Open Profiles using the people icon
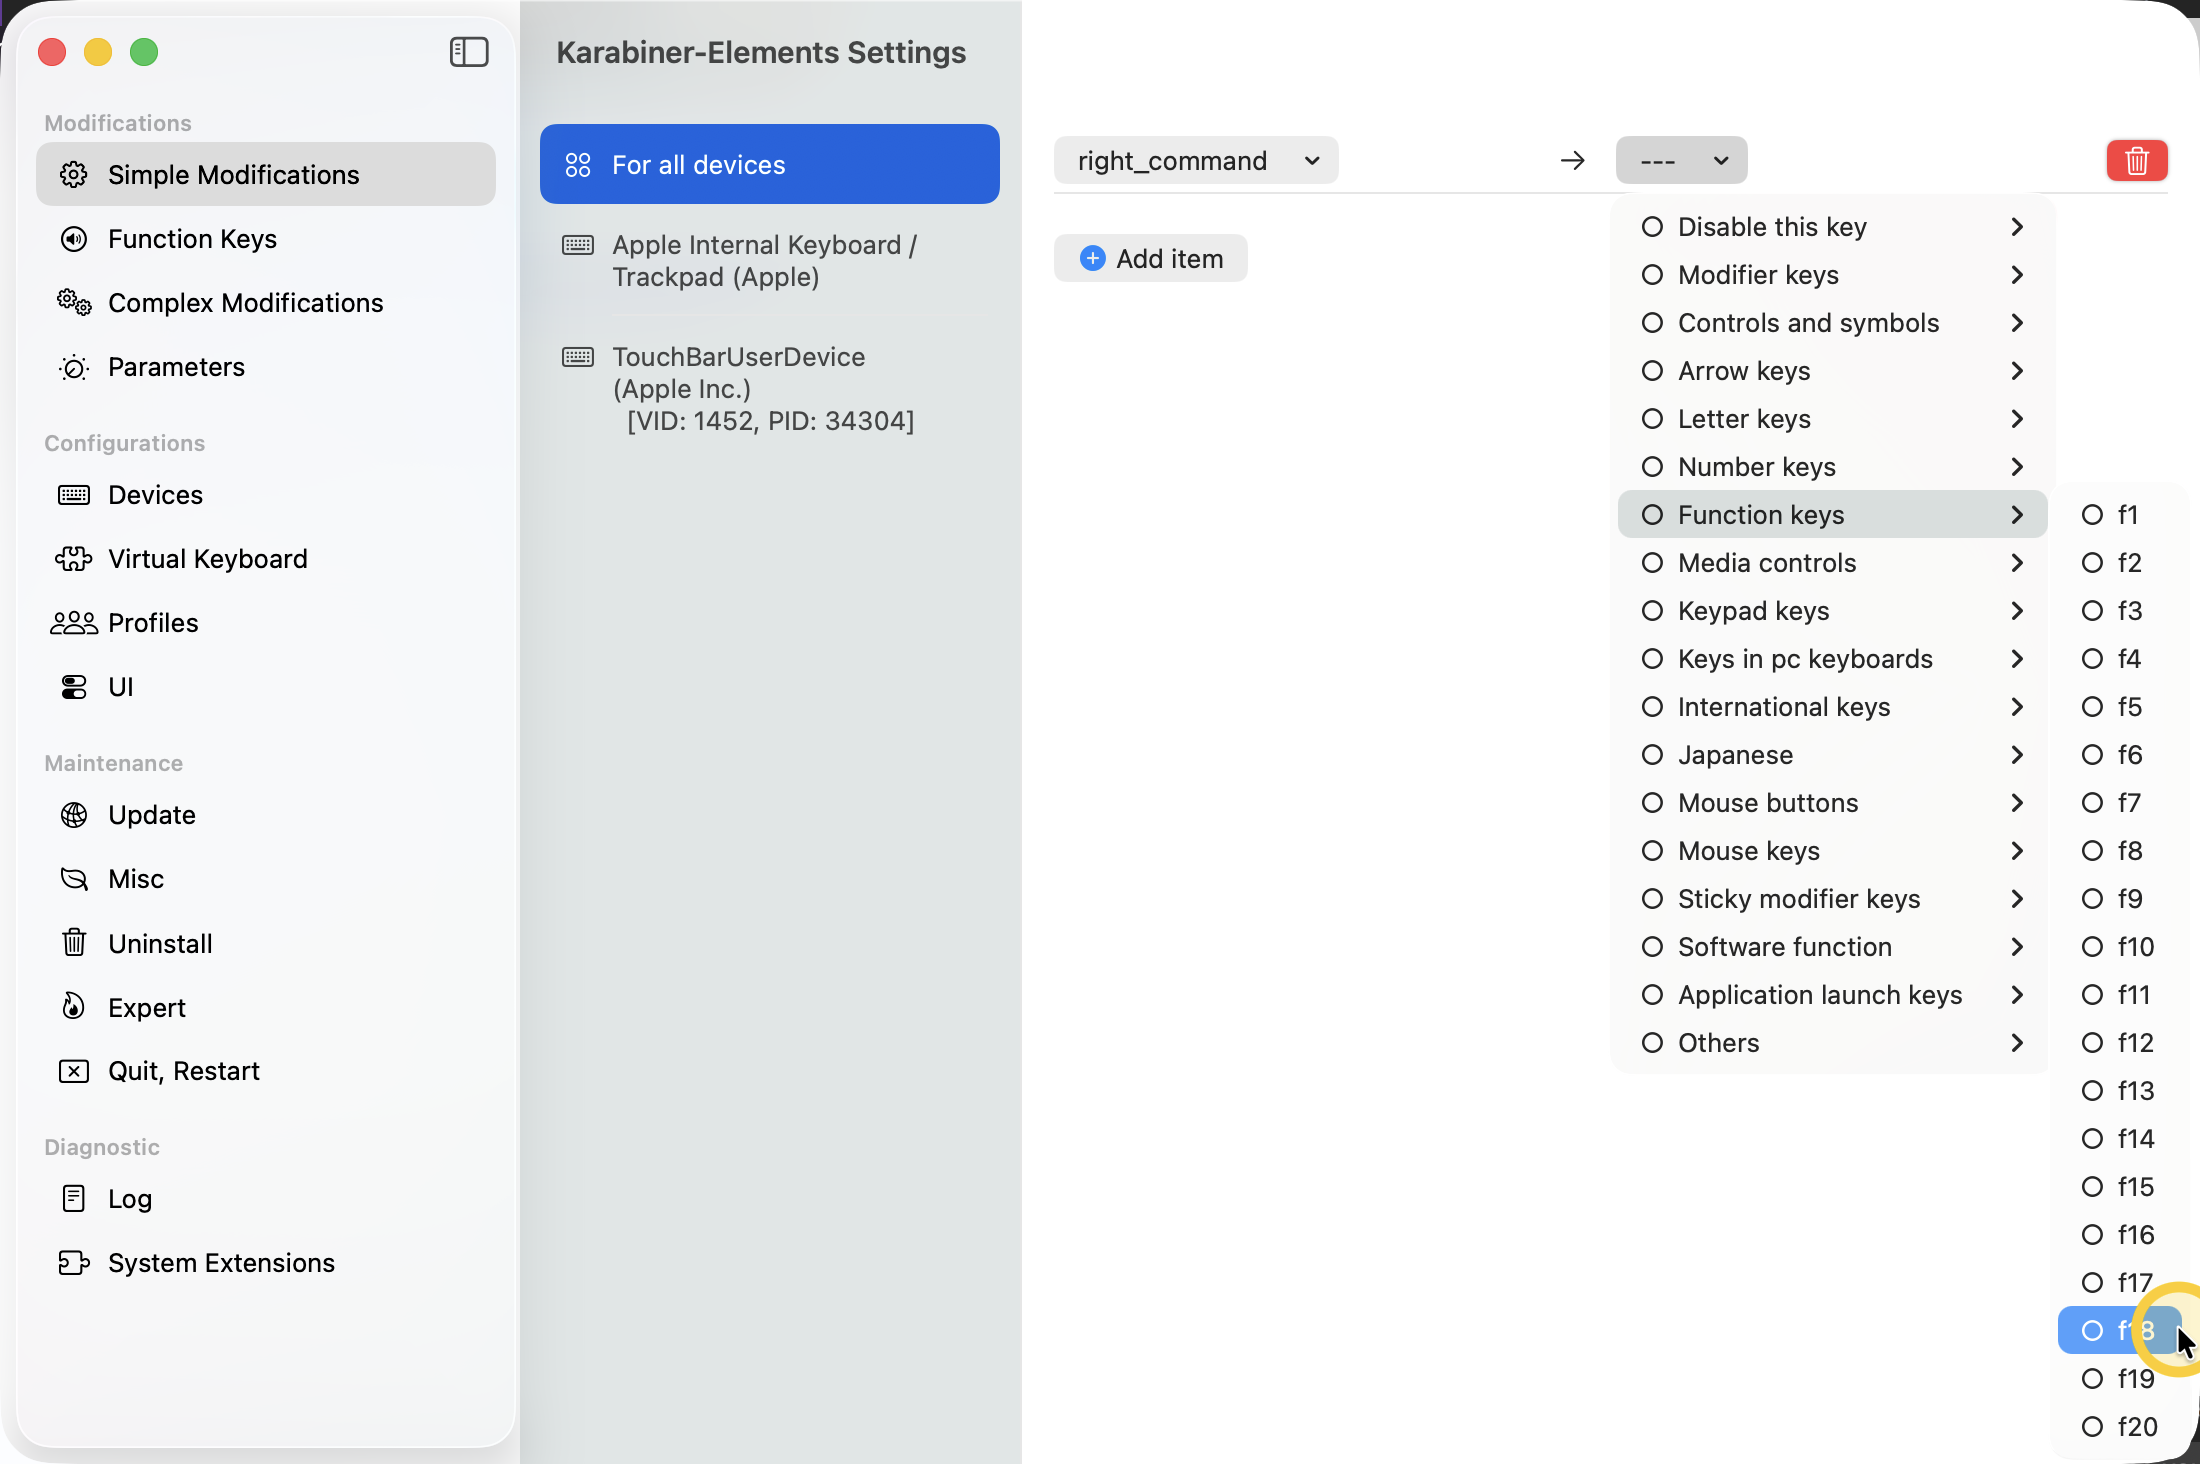 (x=74, y=623)
